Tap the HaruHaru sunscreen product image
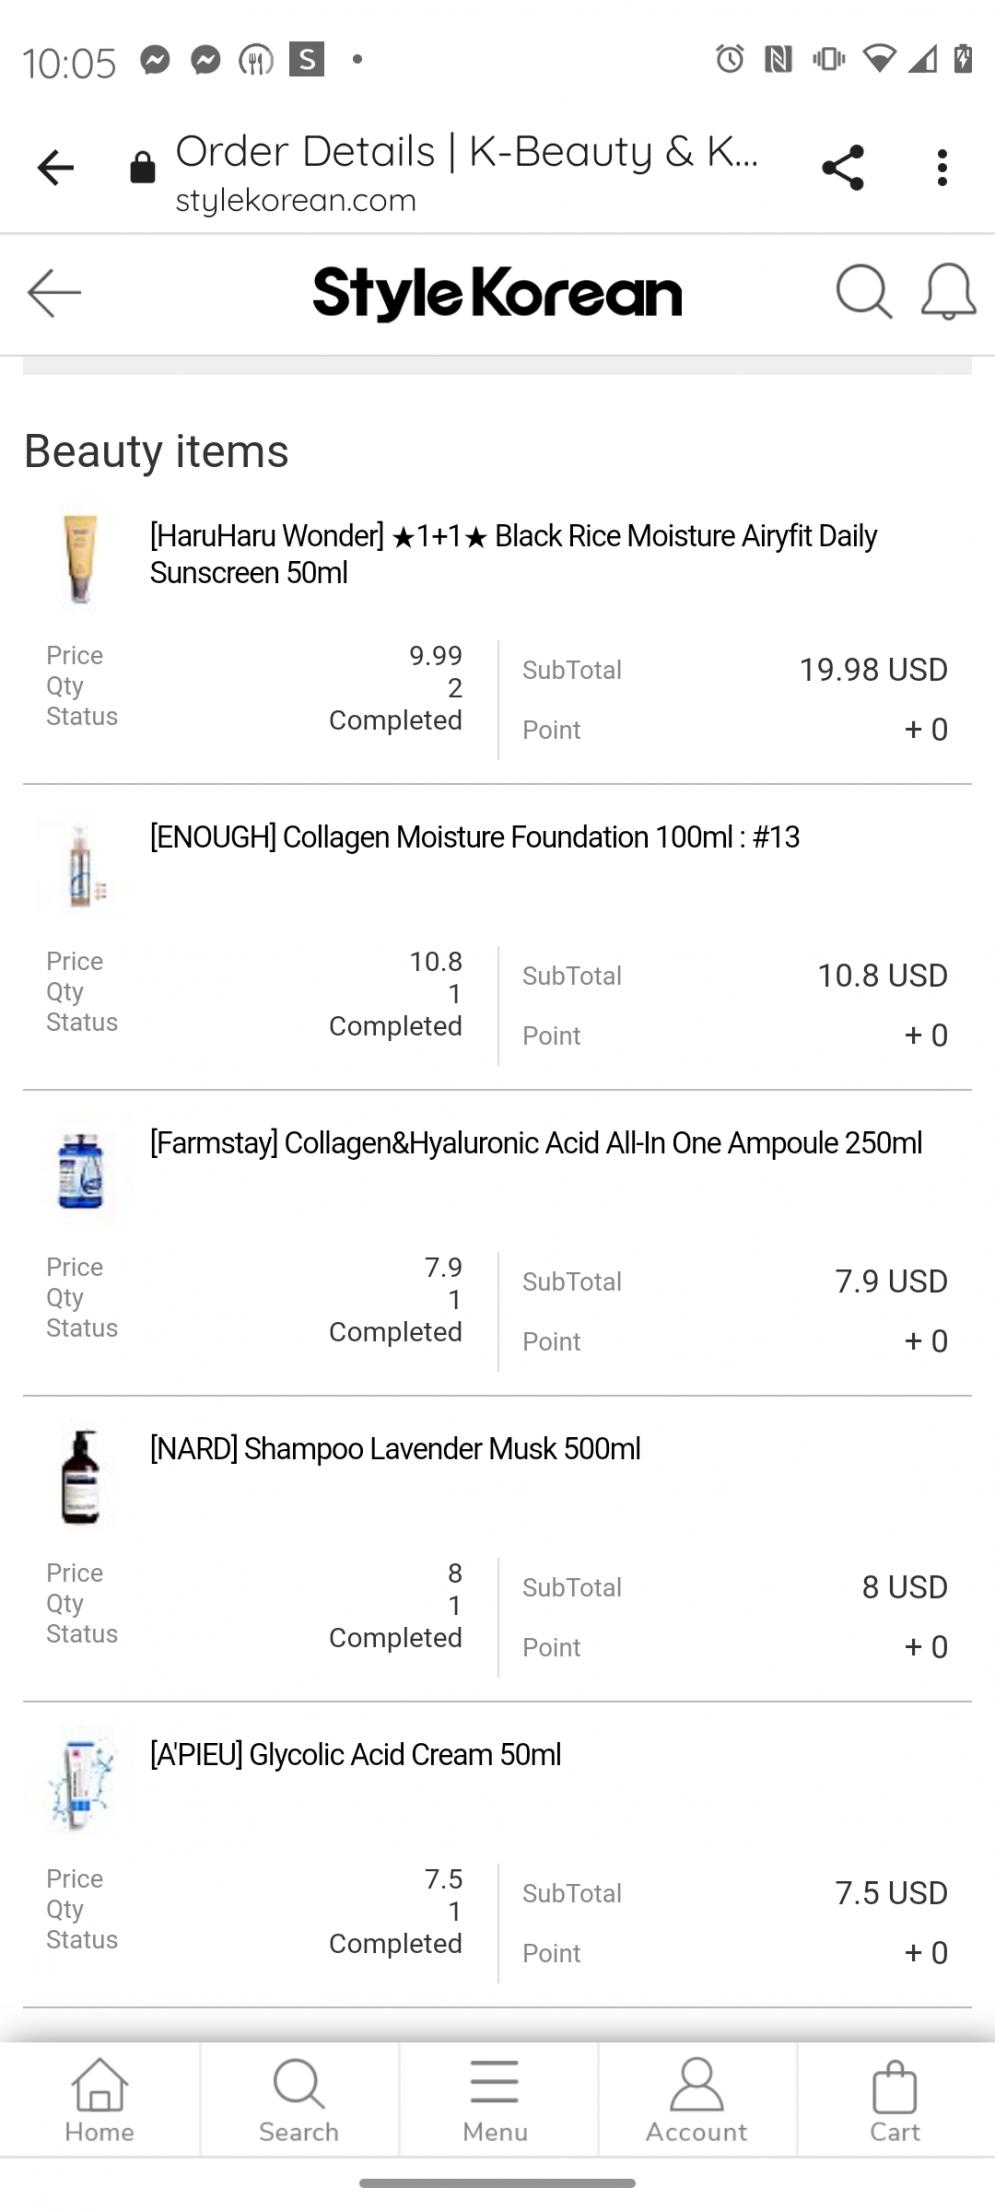Viewport: 995px width, 2211px height. point(80,559)
